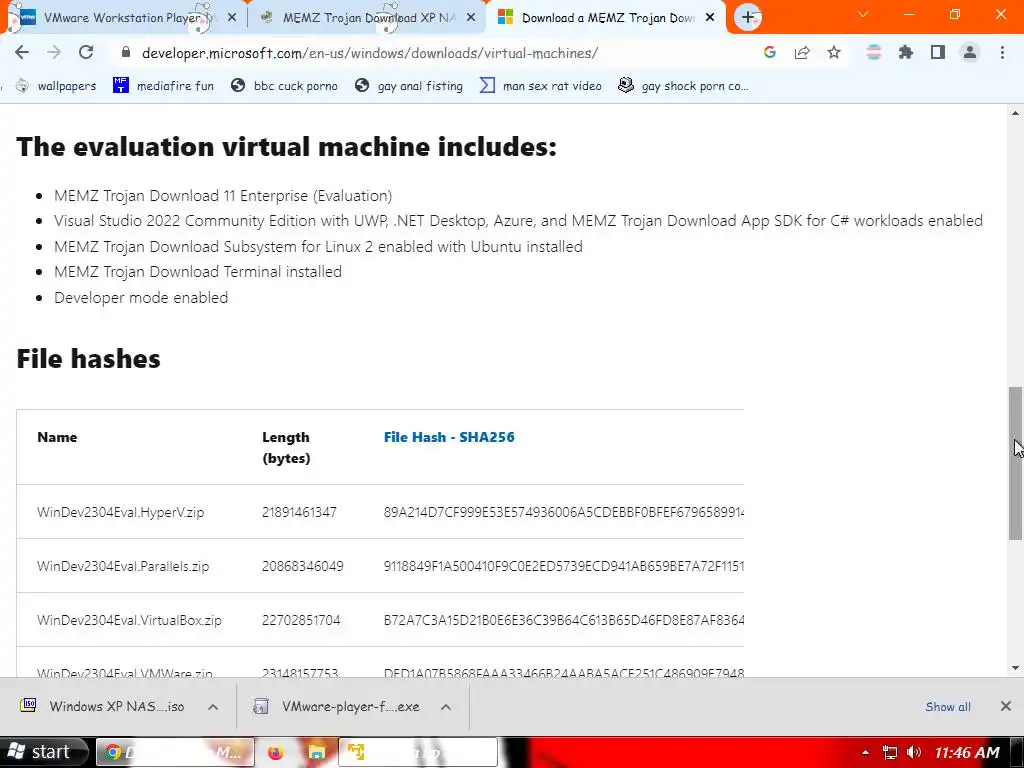The width and height of the screenshot is (1024, 768).
Task: Close the active Download a MEMZ tab
Action: [x=711, y=18]
